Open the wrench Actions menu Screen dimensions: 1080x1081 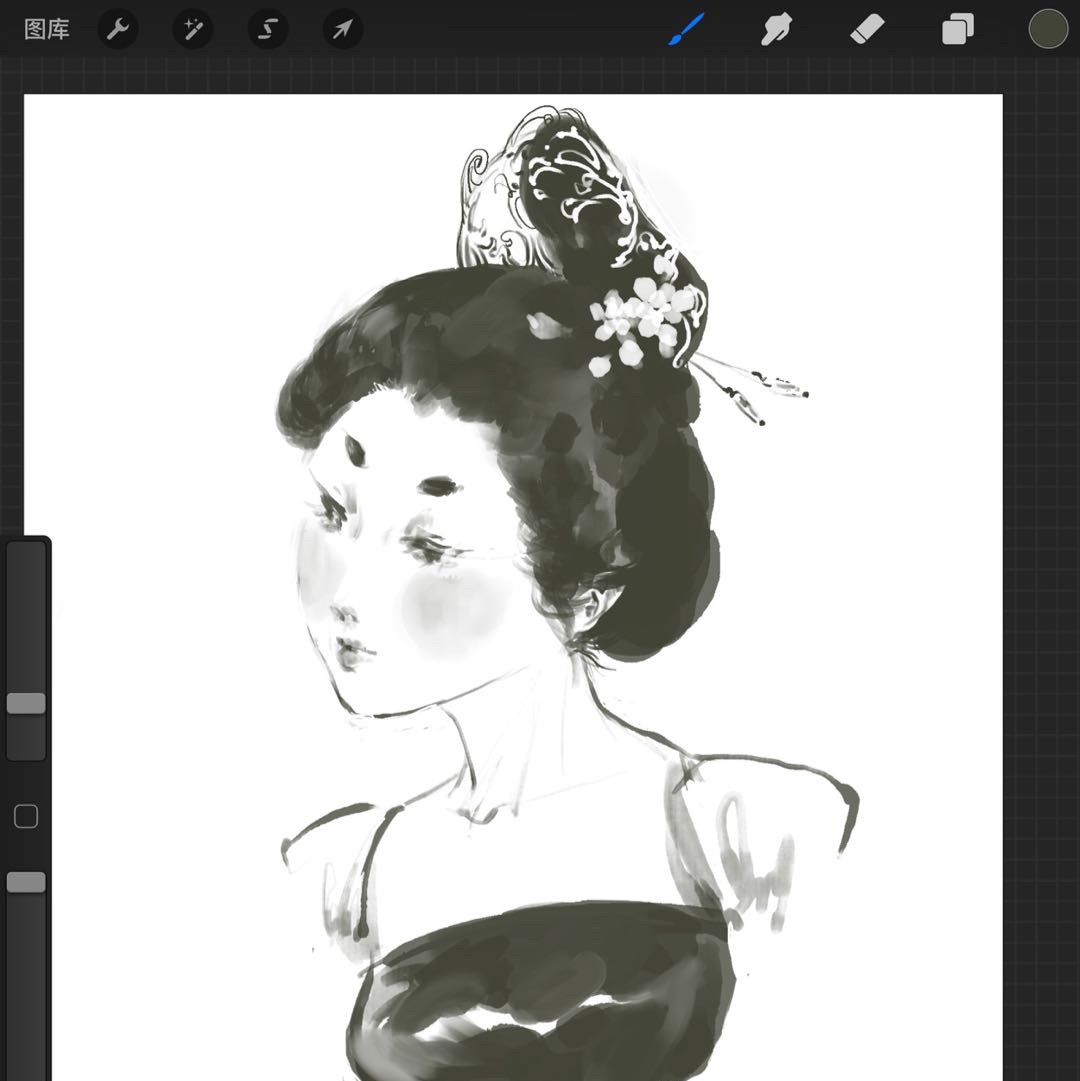tap(118, 30)
